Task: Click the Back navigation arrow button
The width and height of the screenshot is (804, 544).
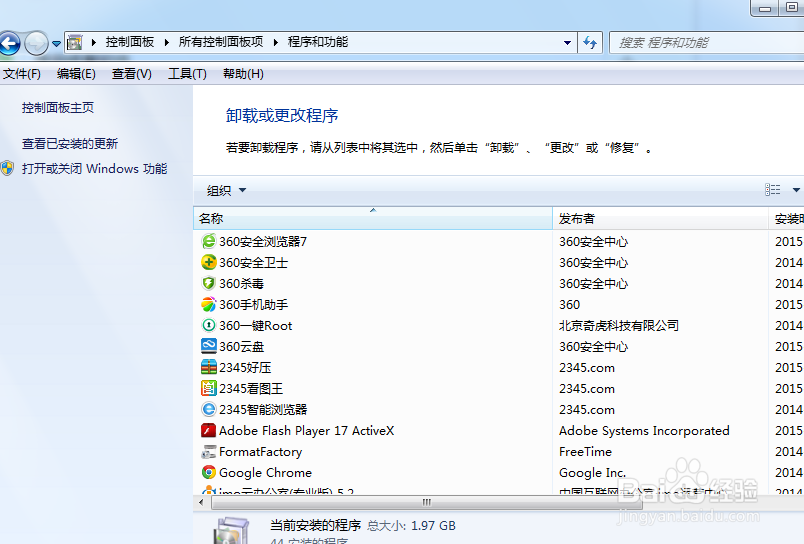Action: tap(9, 43)
